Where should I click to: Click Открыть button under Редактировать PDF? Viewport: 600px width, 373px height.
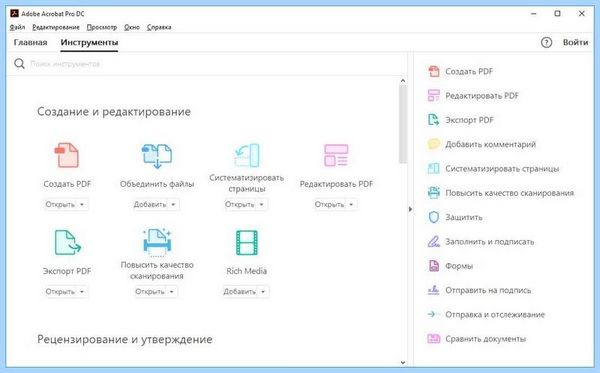[329, 205]
